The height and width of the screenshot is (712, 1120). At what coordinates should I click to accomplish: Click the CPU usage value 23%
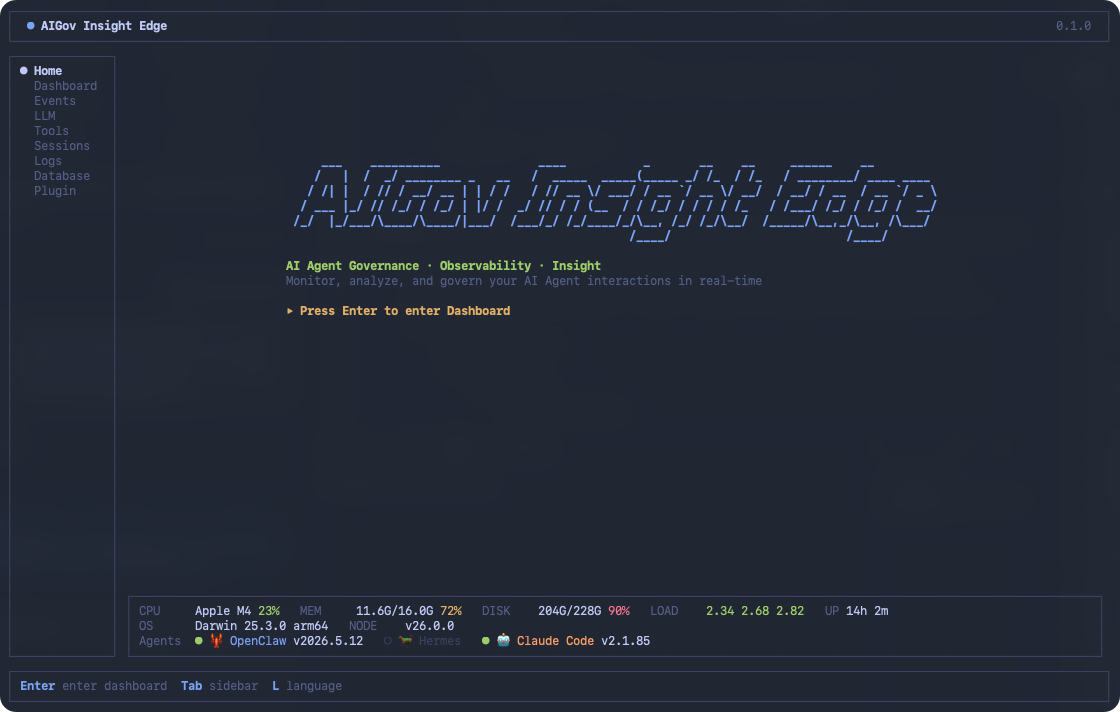(x=269, y=611)
